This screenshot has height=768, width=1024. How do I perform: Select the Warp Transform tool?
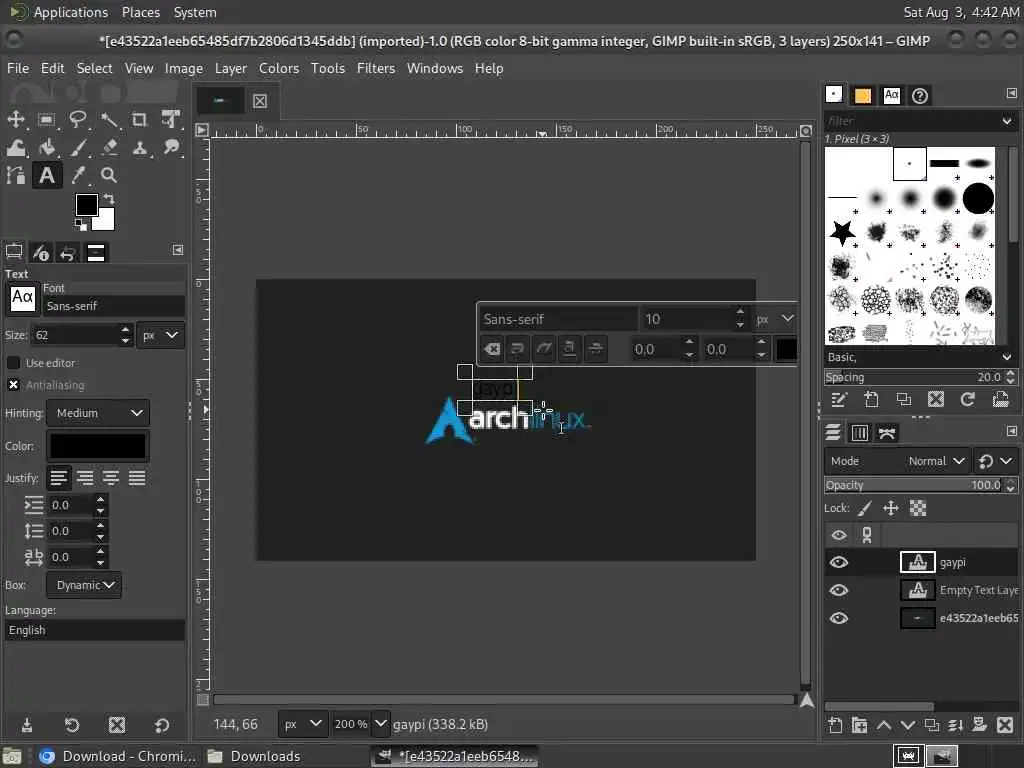(x=16, y=148)
